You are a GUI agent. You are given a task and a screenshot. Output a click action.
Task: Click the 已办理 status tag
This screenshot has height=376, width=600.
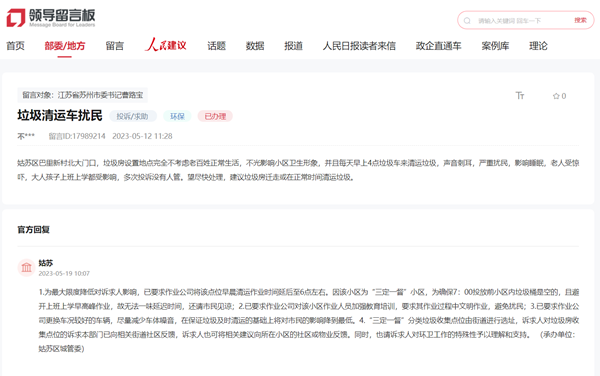pyautogui.click(x=215, y=116)
